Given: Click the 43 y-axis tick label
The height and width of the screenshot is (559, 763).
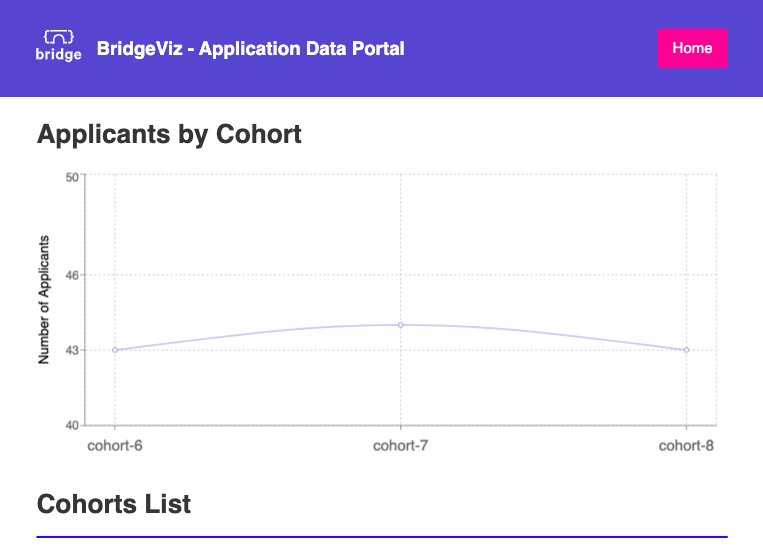Looking at the screenshot, I should (x=72, y=350).
